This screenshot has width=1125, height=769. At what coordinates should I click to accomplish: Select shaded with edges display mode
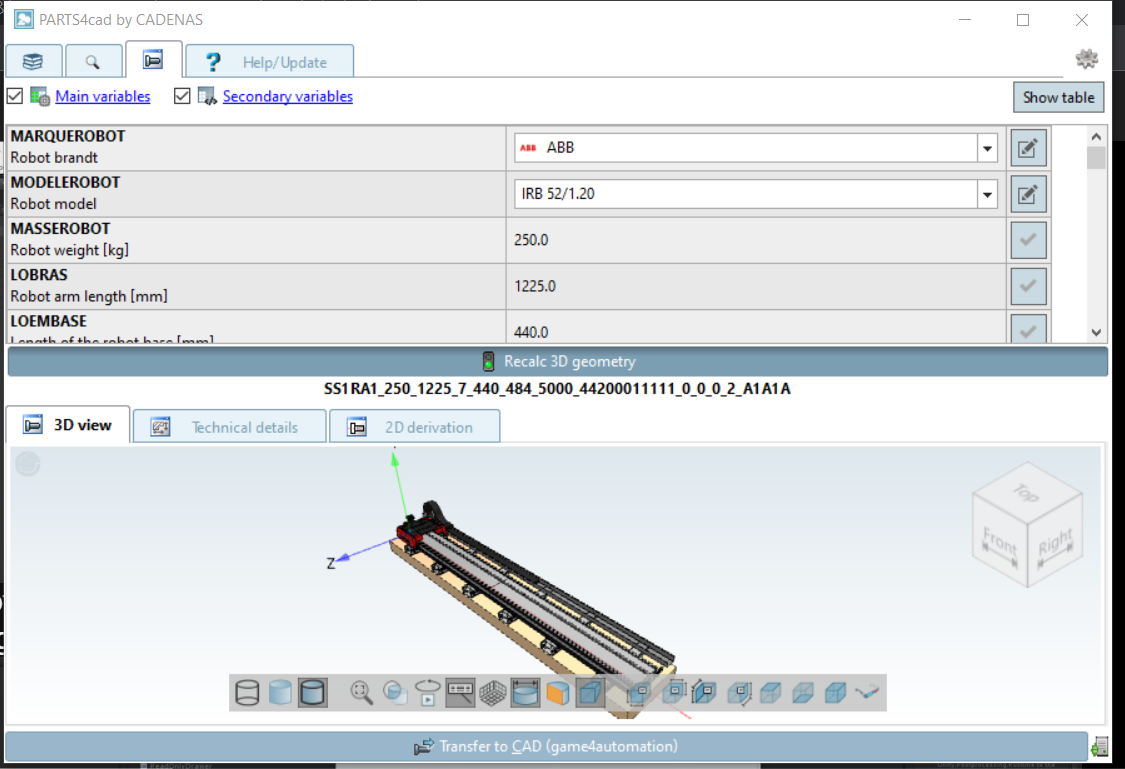click(313, 693)
